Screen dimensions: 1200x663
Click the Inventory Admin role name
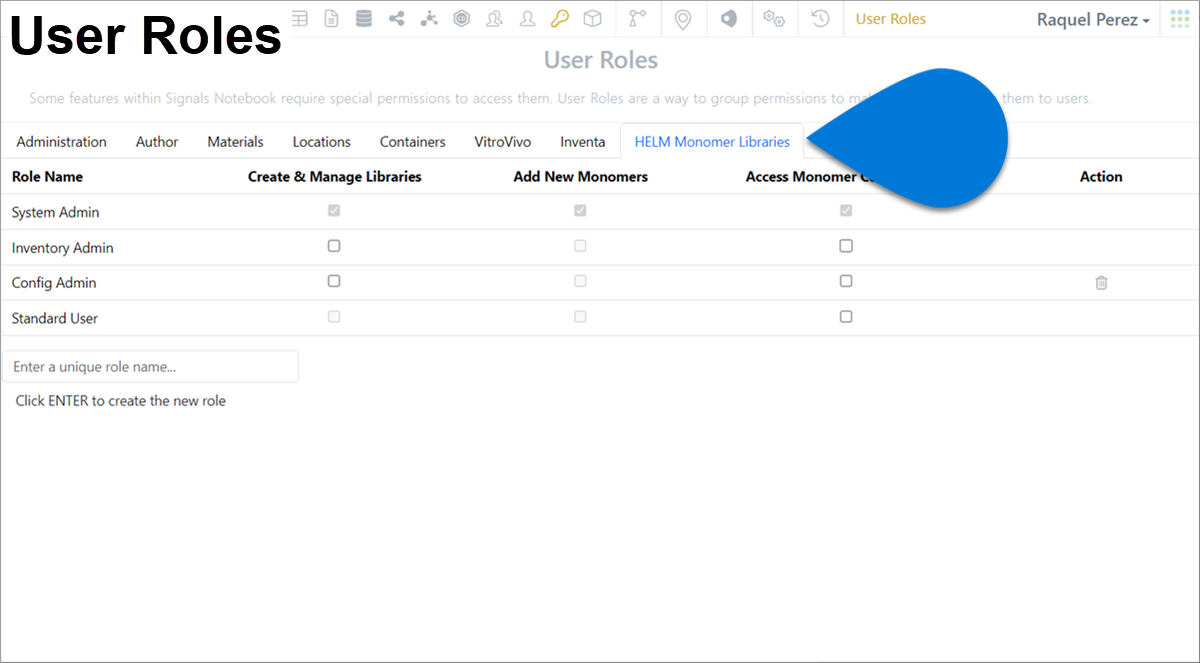63,248
